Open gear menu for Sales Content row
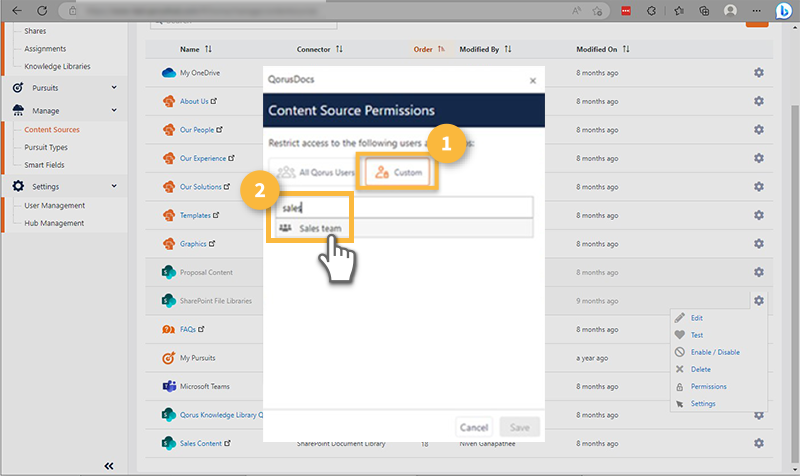The image size is (800, 476). click(x=759, y=443)
